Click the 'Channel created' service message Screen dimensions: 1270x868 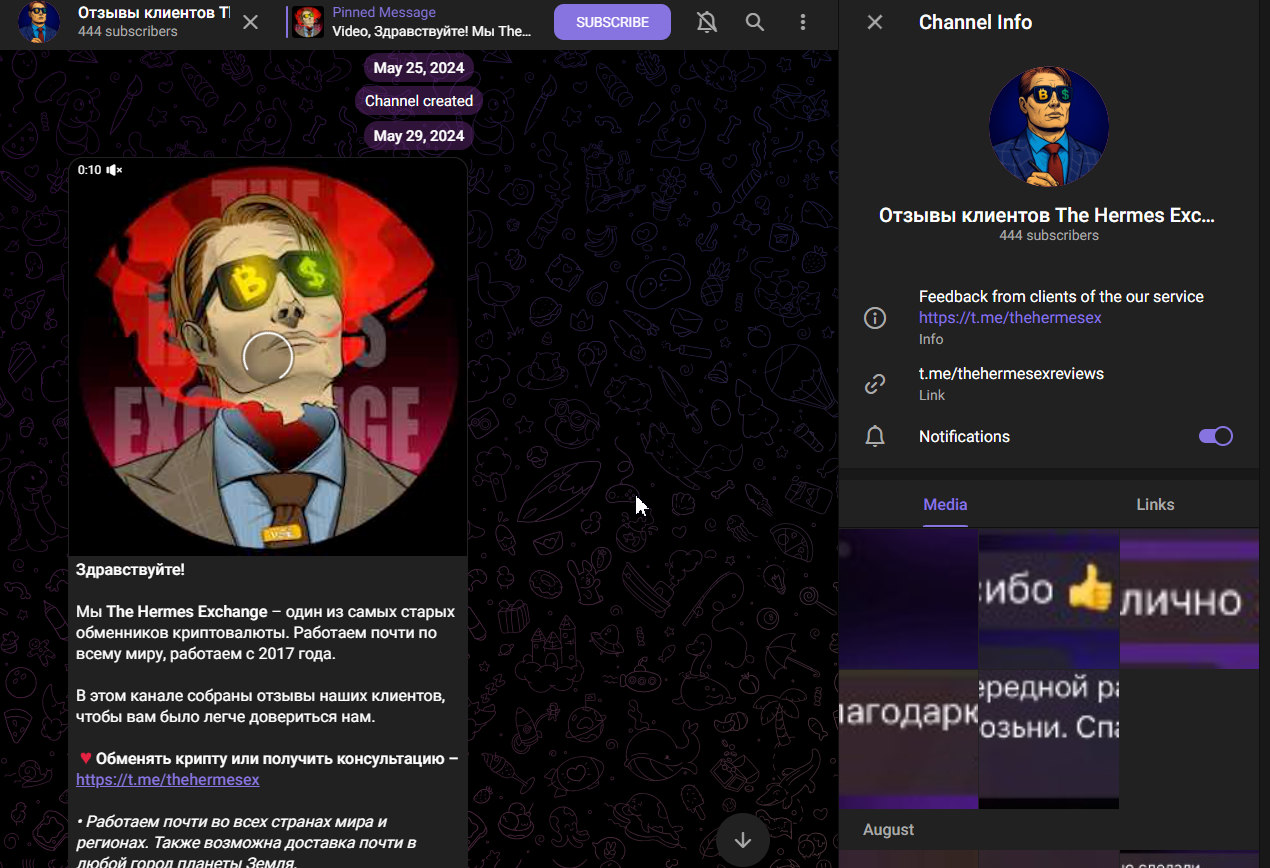[x=419, y=101]
